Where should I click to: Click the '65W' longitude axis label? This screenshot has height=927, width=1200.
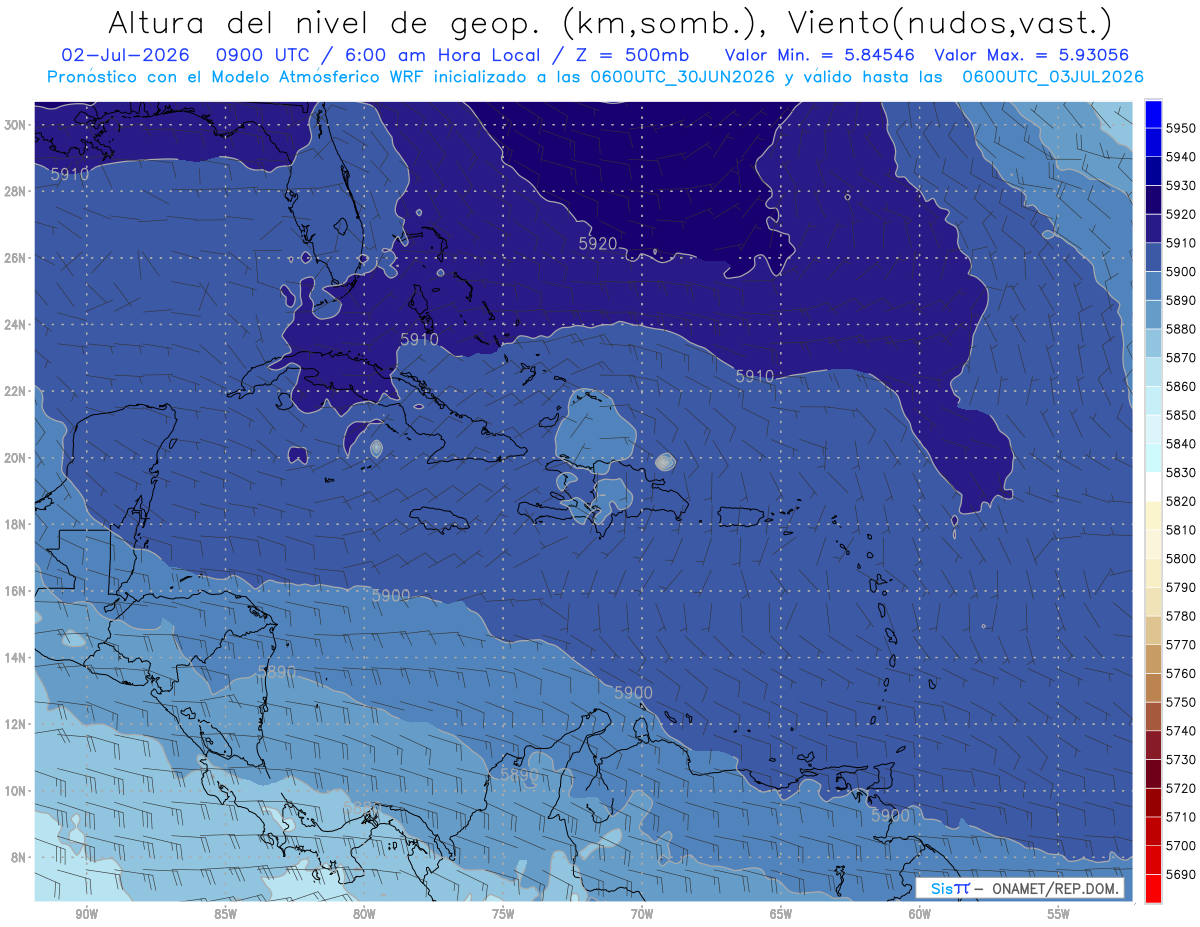(x=781, y=914)
